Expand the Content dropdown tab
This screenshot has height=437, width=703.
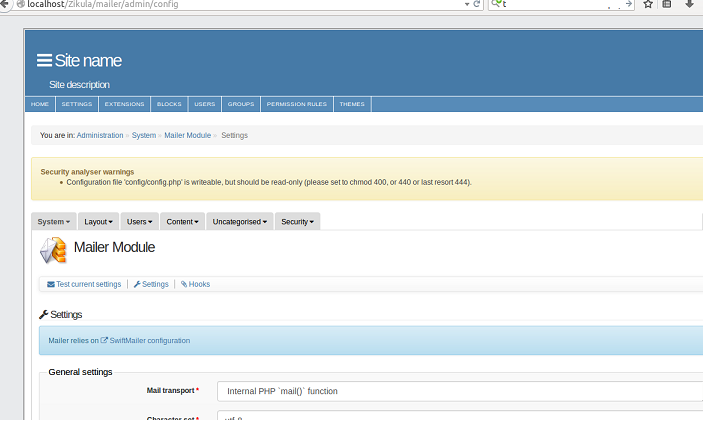[x=182, y=221]
